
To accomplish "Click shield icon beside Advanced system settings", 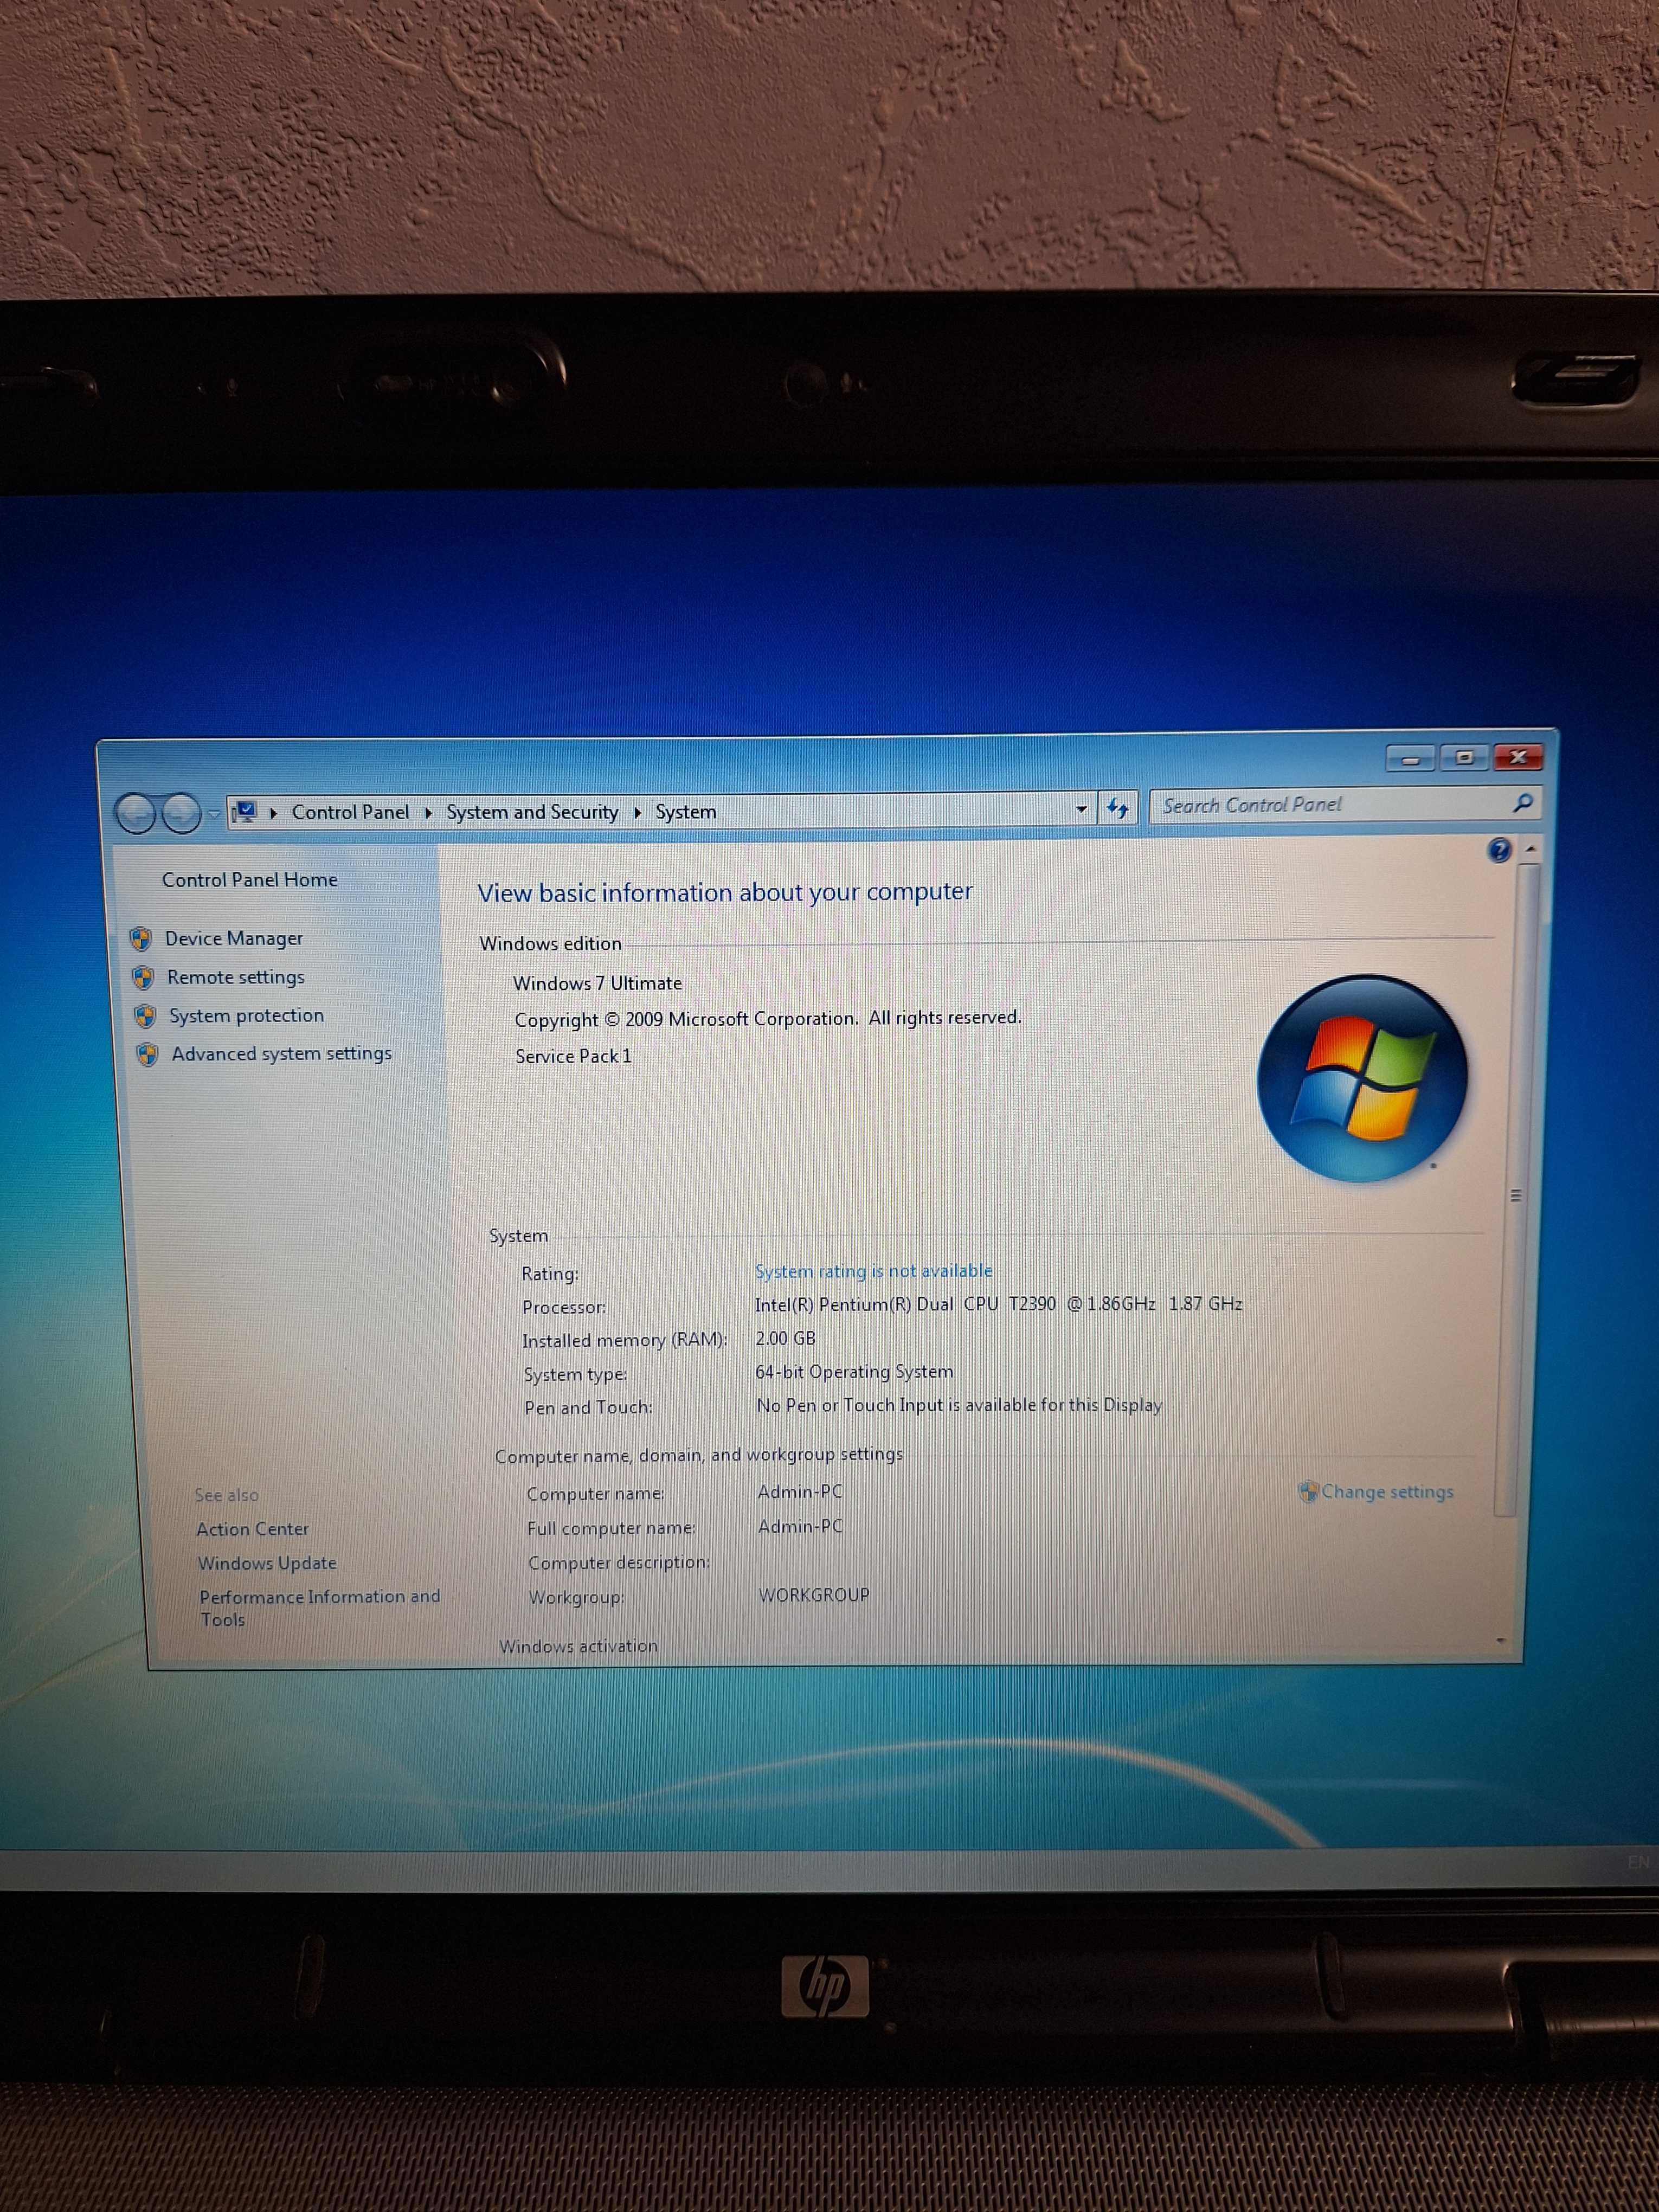I will pos(147,1054).
